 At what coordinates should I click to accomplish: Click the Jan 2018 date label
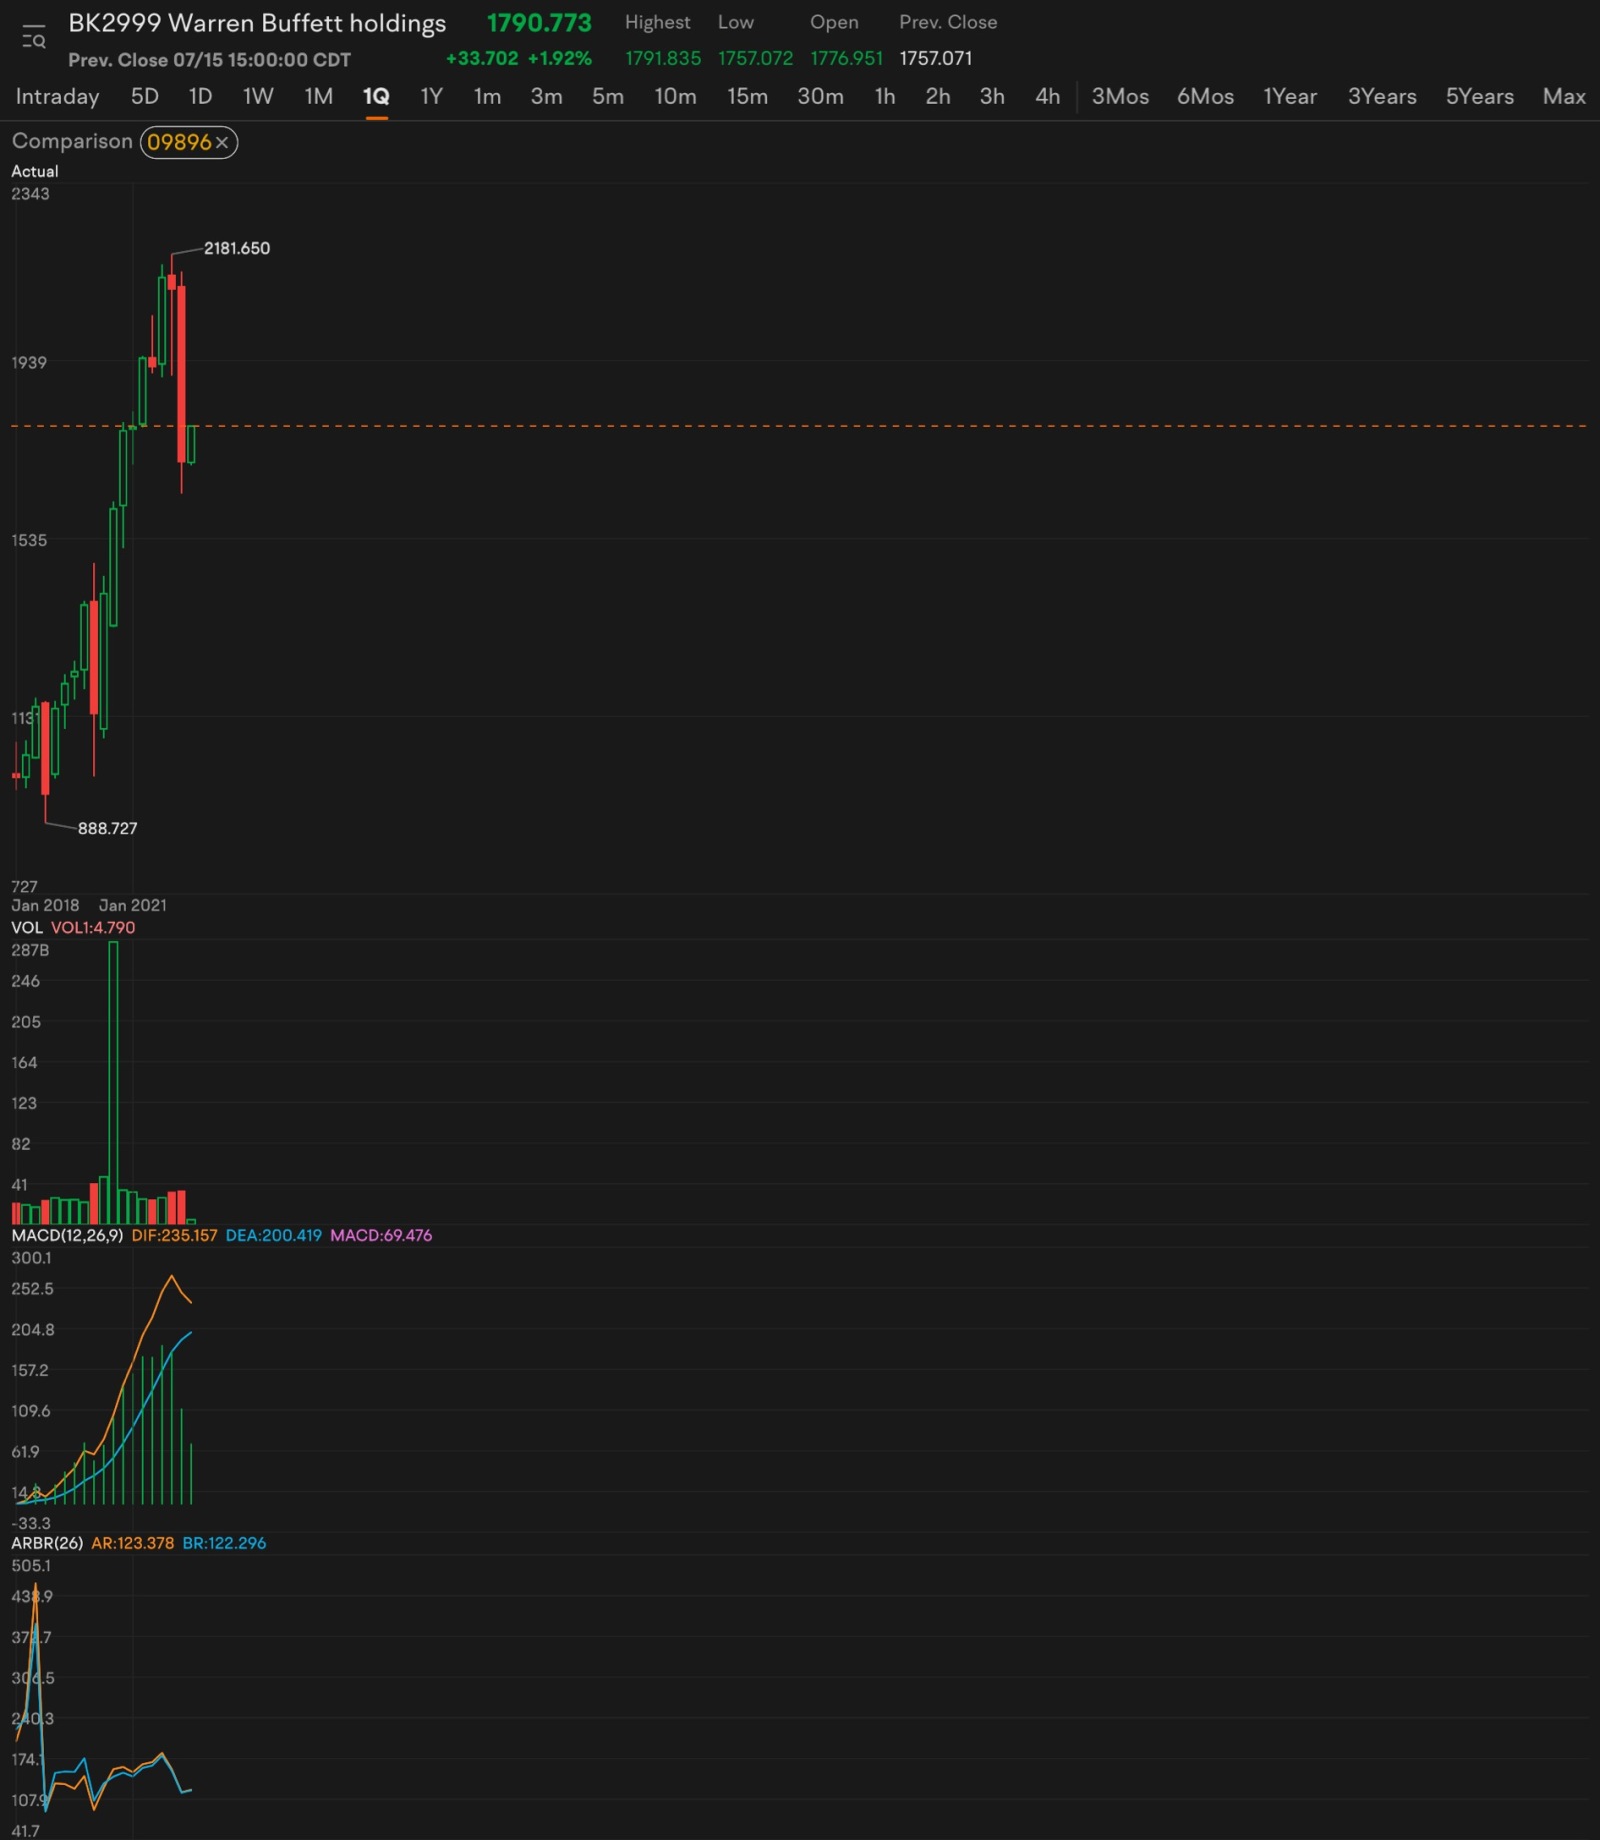(x=45, y=905)
